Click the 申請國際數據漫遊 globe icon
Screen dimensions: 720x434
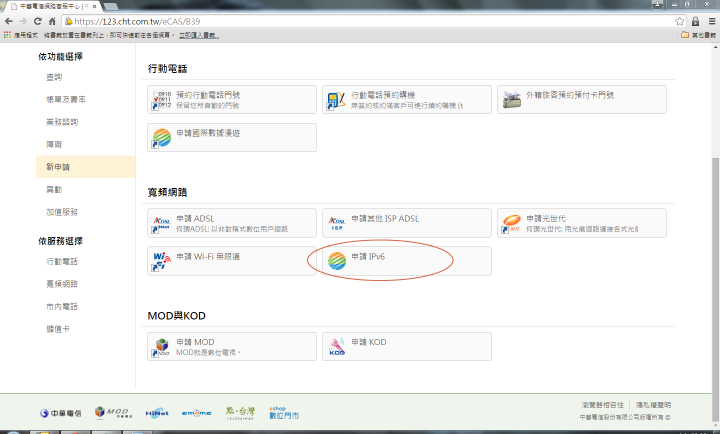pos(162,138)
